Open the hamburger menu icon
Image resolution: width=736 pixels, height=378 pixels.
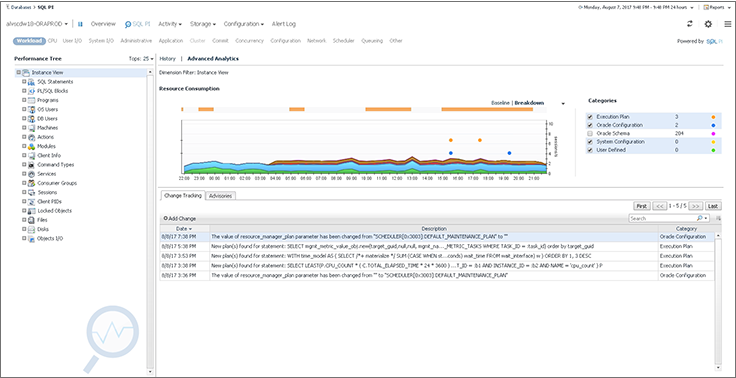pyautogui.click(x=727, y=24)
